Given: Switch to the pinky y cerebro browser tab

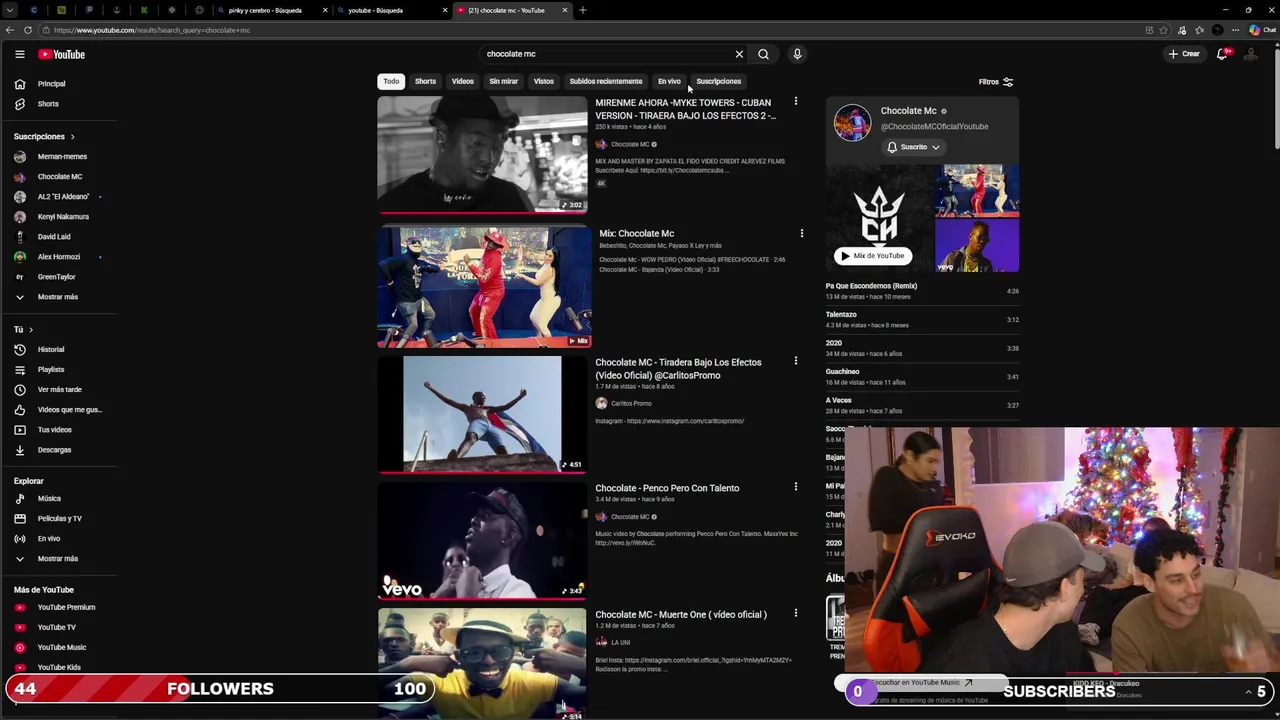Looking at the screenshot, I should (x=273, y=10).
